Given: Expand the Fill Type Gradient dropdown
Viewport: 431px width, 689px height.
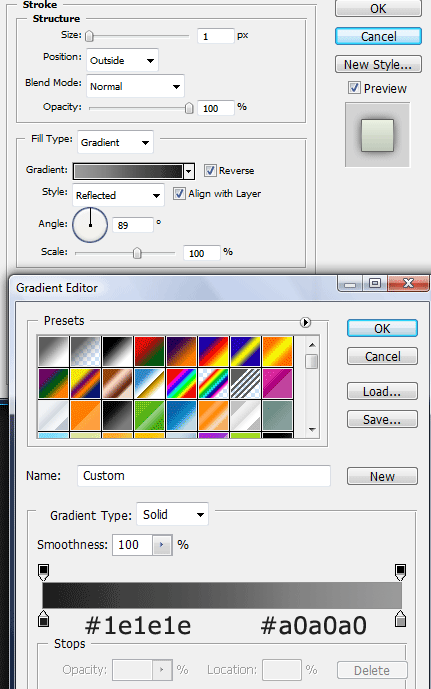Looking at the screenshot, I should point(115,142).
